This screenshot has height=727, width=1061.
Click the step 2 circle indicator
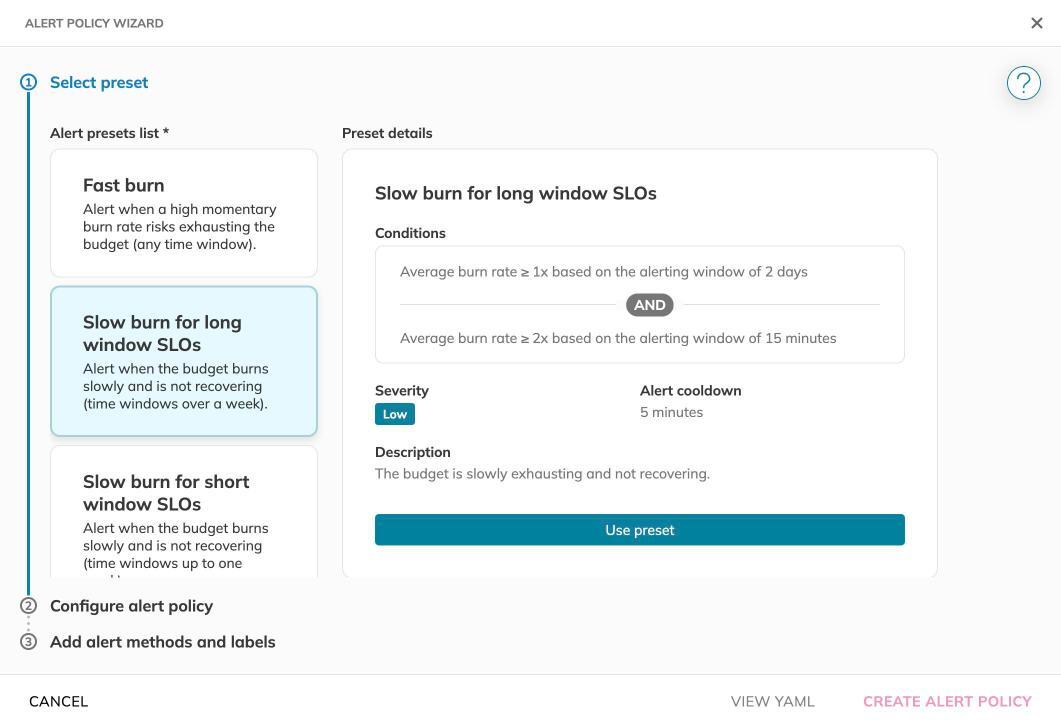pyautogui.click(x=29, y=606)
